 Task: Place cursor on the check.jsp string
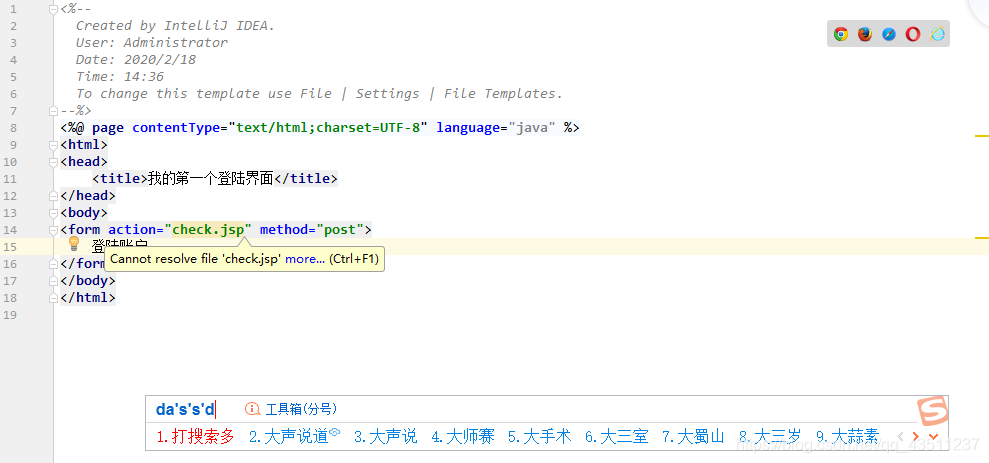(x=207, y=230)
